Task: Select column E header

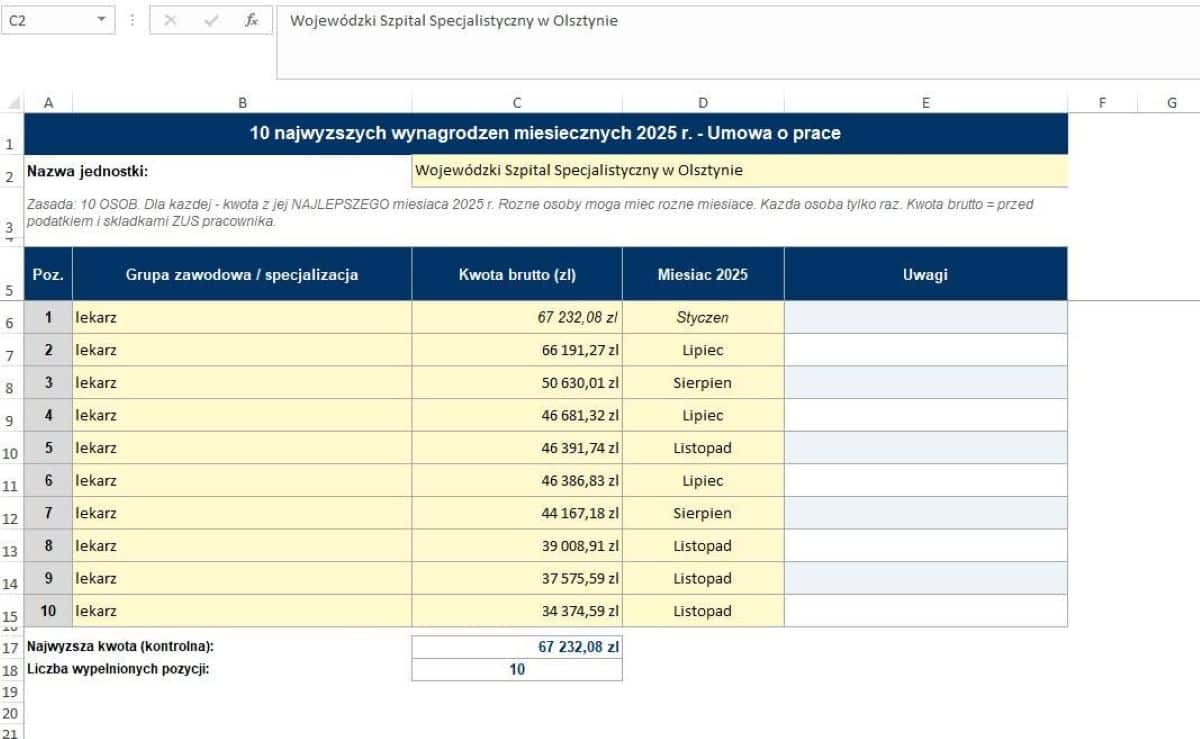Action: point(926,102)
